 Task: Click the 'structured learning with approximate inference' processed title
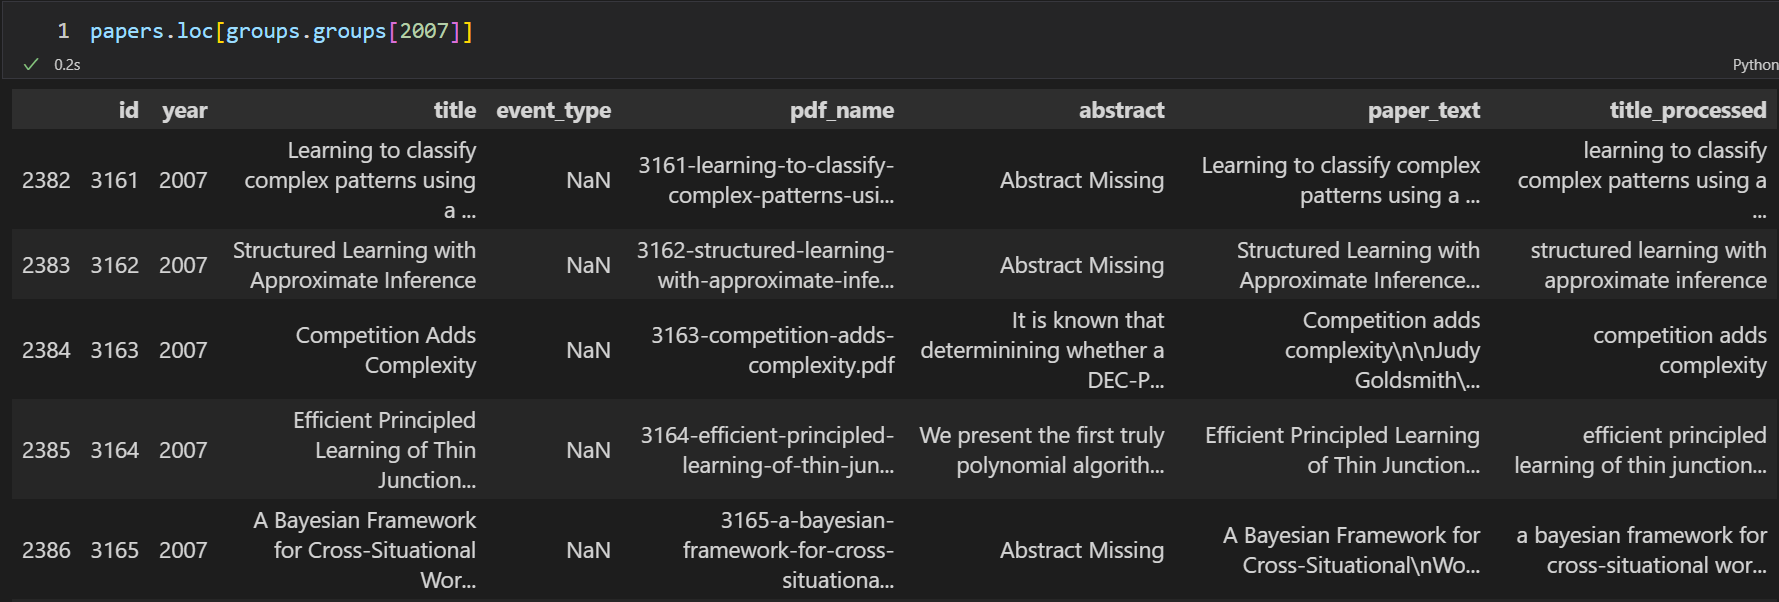point(1648,265)
